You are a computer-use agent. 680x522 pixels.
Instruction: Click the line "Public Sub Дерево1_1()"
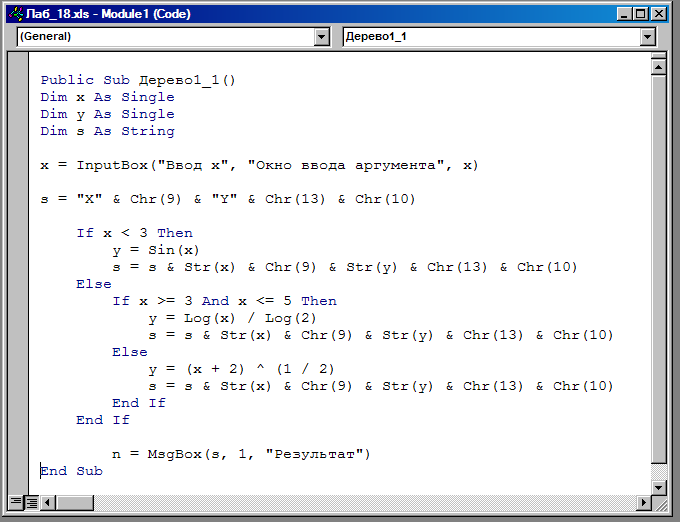tap(138, 80)
